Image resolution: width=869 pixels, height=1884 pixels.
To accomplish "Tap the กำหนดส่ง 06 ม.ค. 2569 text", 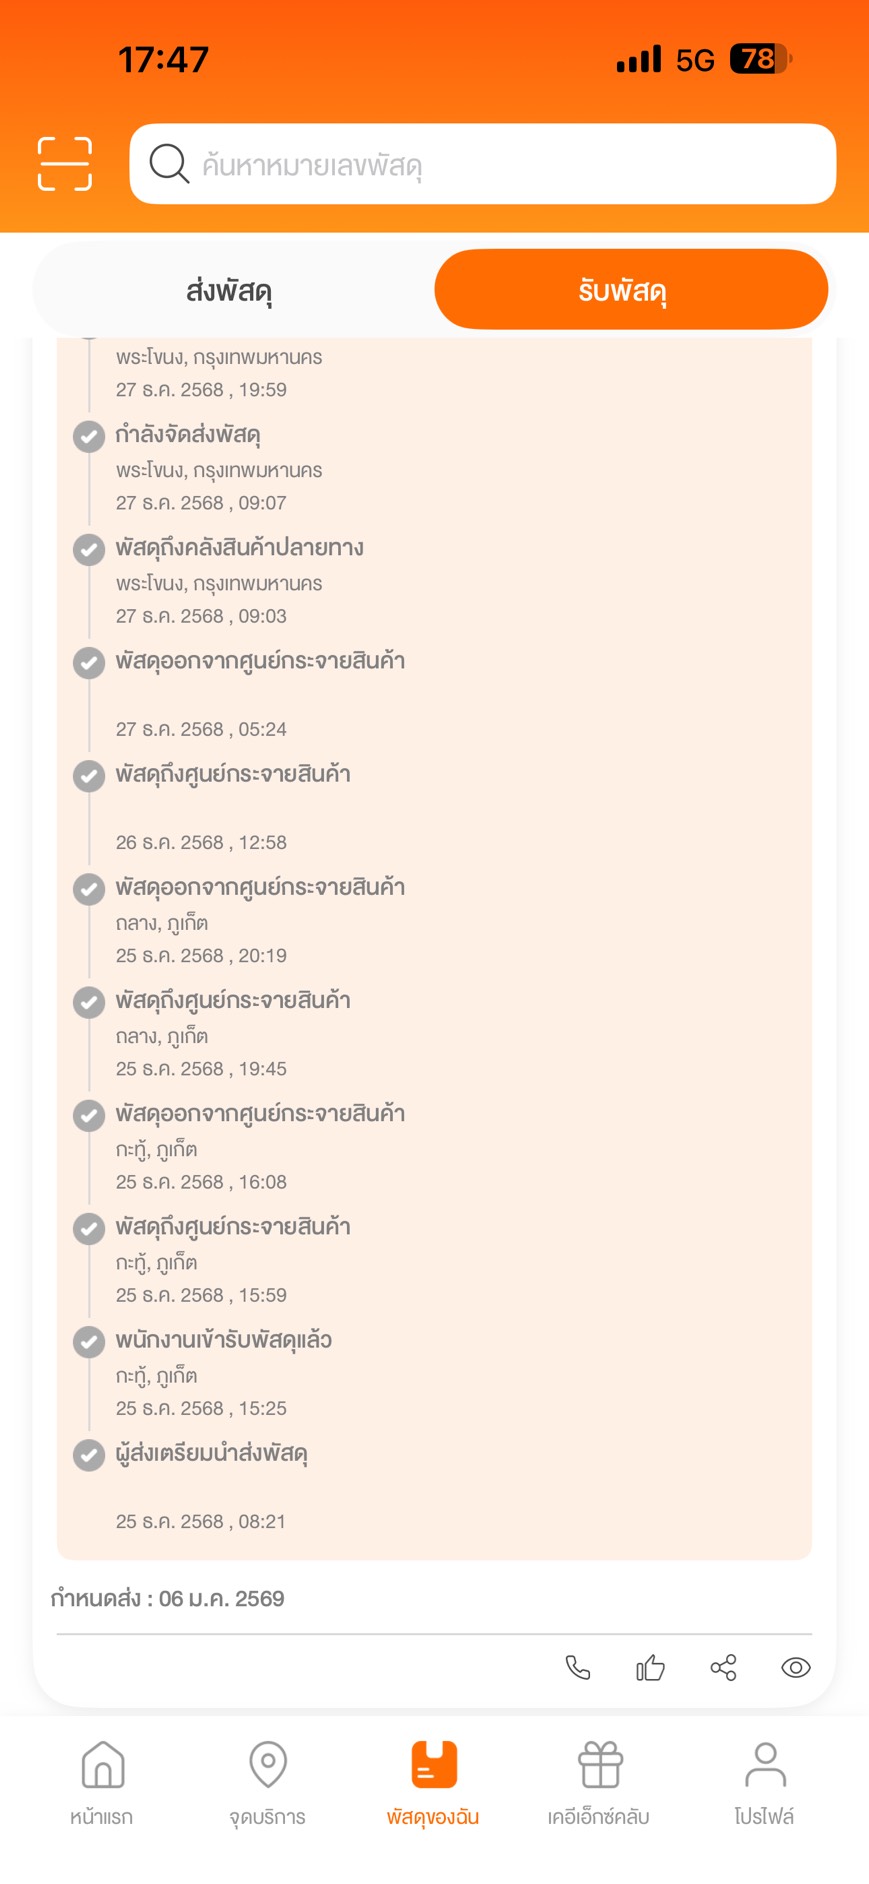I will pyautogui.click(x=168, y=1598).
